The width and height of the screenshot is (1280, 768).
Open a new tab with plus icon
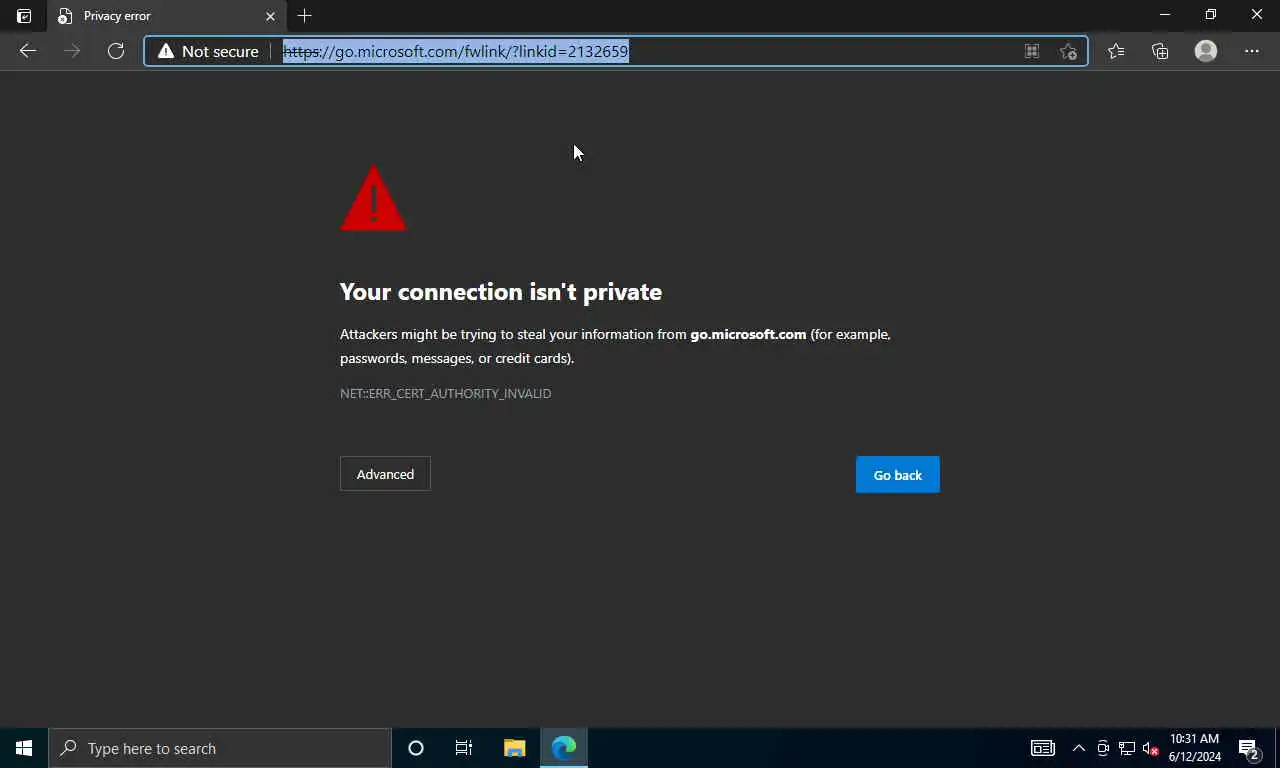(305, 16)
